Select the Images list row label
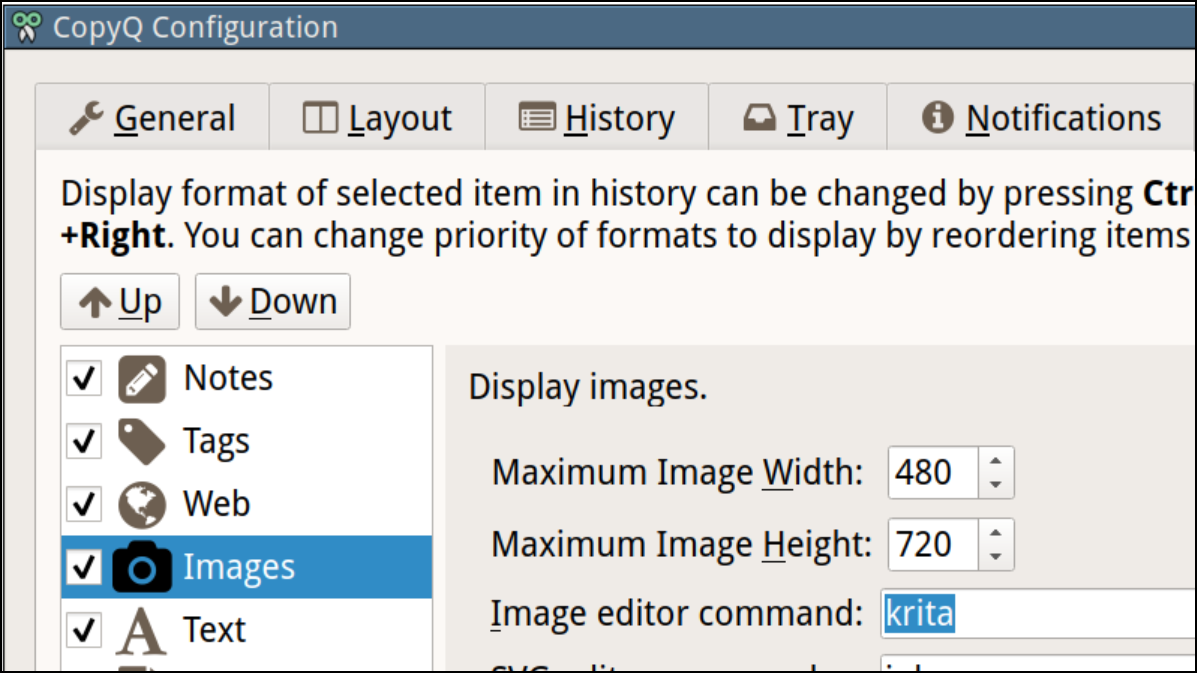1197x673 pixels. tap(239, 568)
